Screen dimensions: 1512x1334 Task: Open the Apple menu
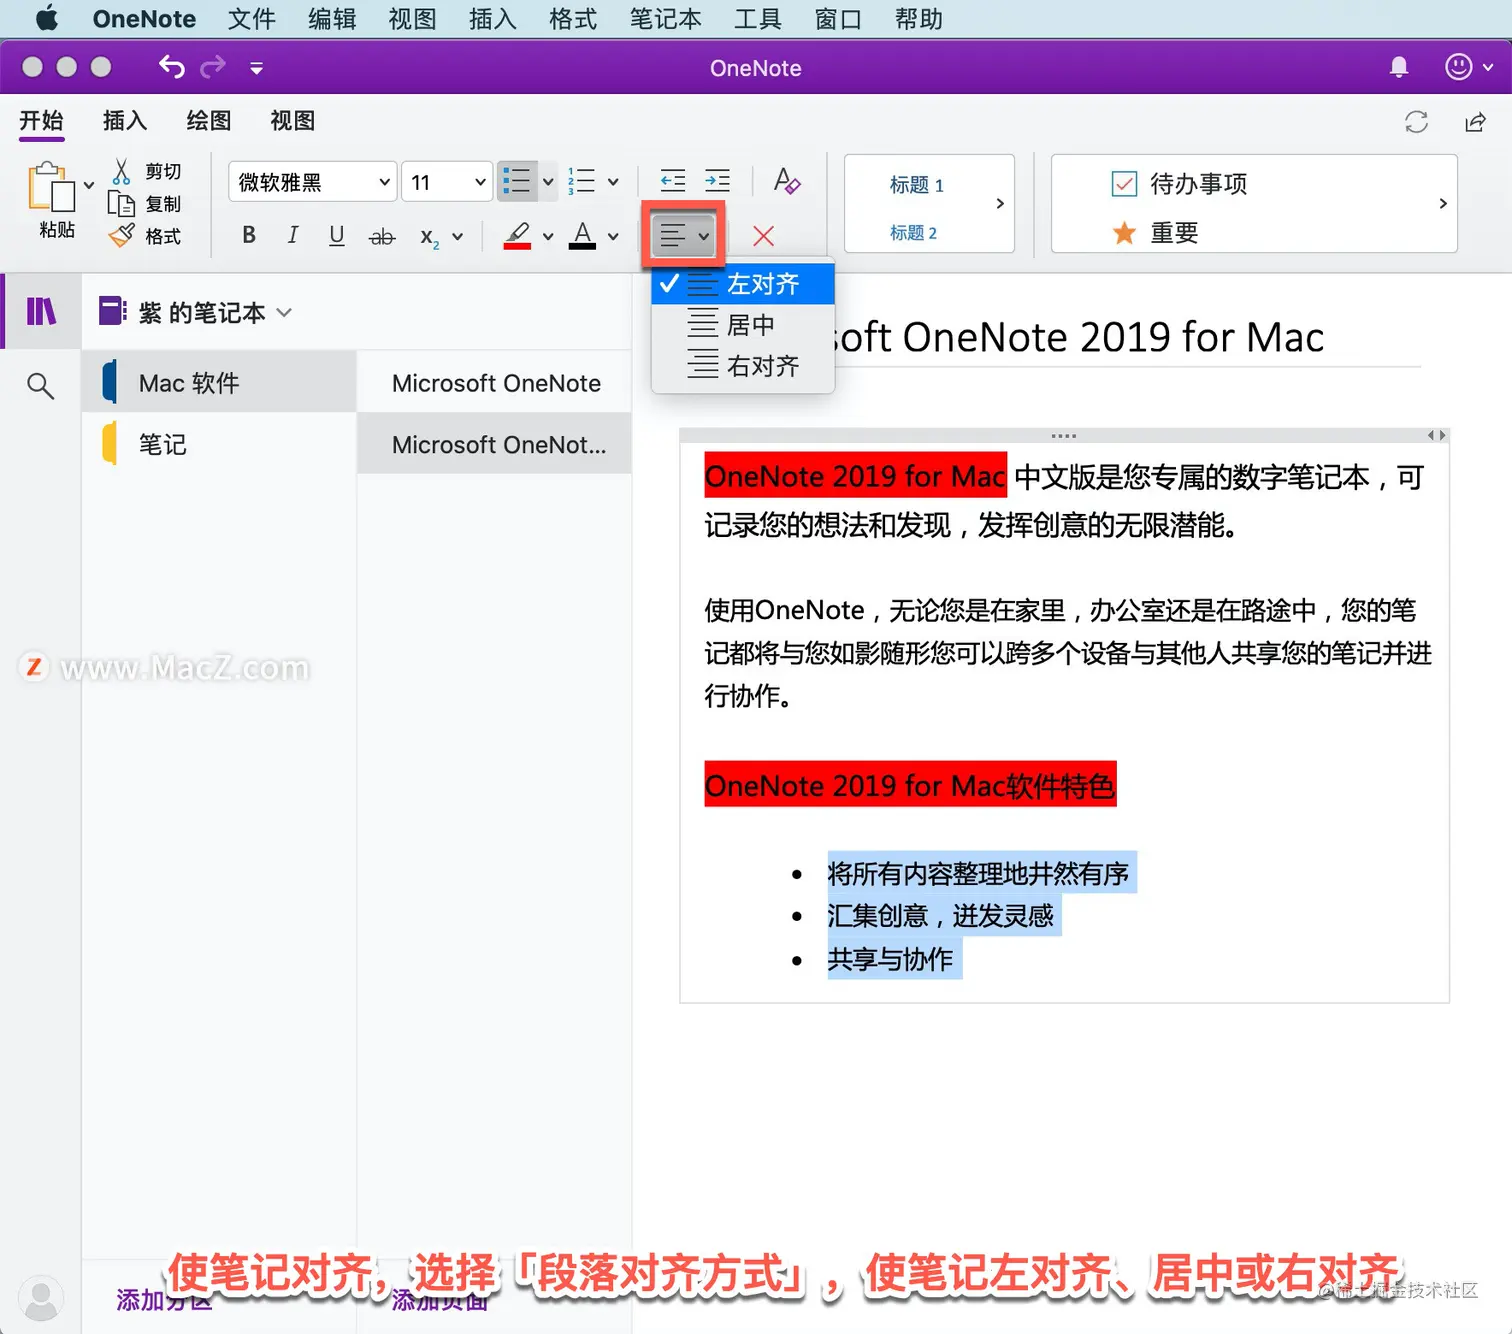tap(46, 18)
